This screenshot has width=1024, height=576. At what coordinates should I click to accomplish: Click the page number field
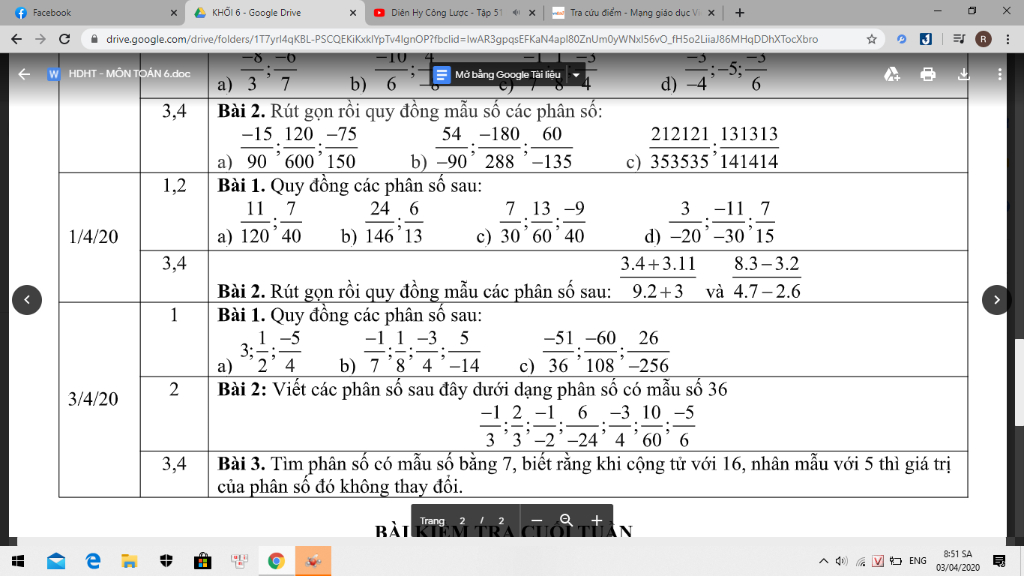click(462, 520)
